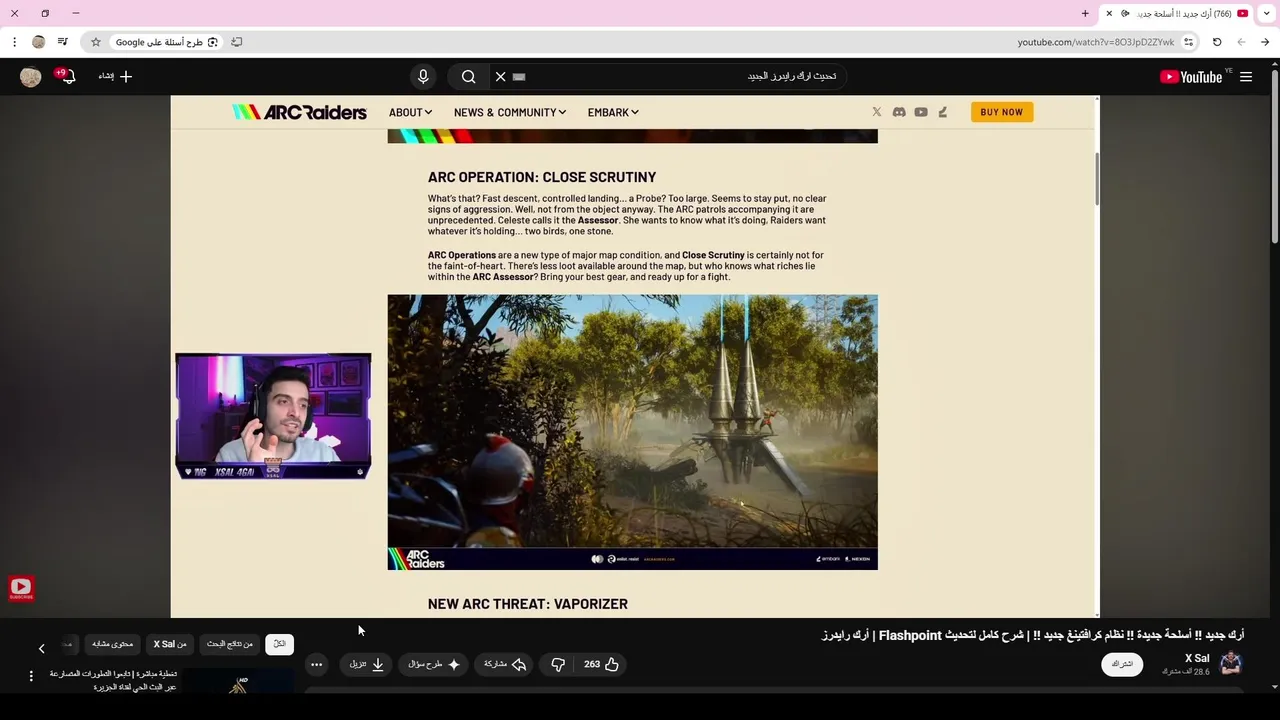Expand NEWS & COMMUNITY menu
The image size is (1280, 720).
coord(510,112)
